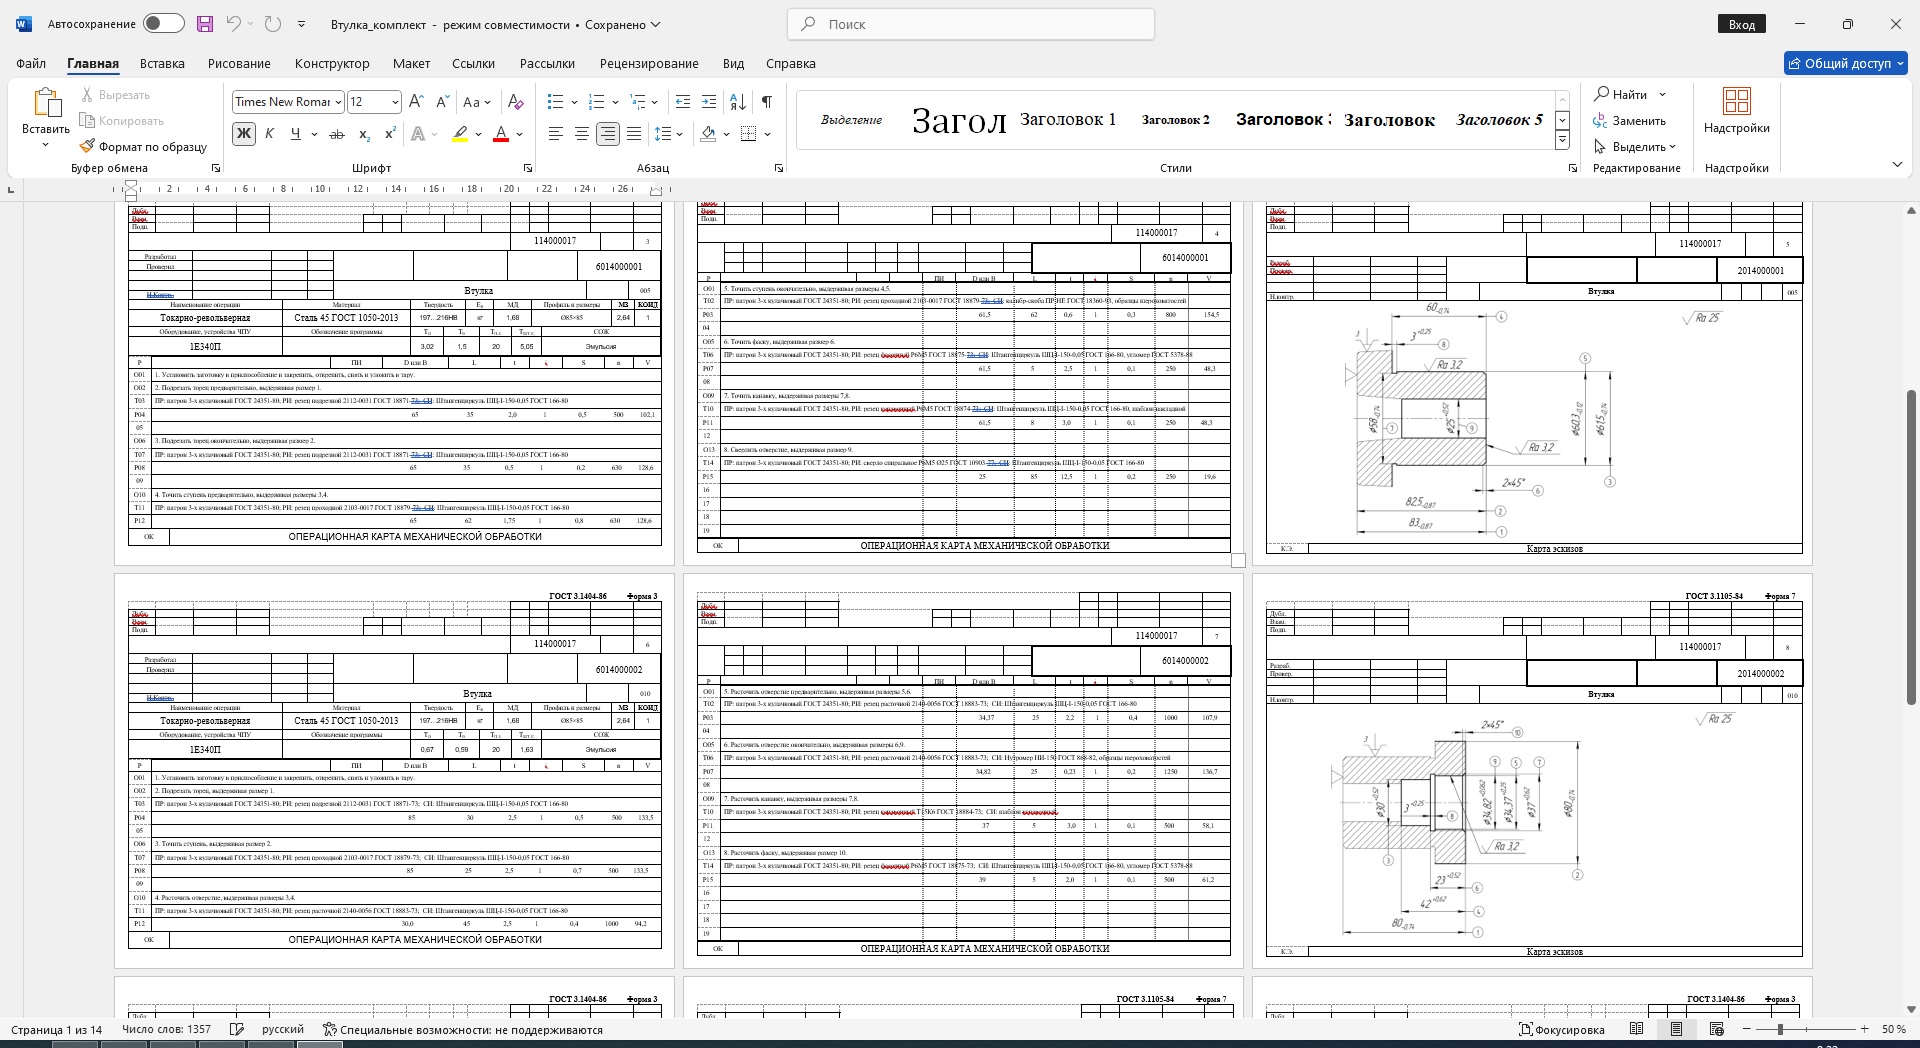
Task: Open the Вставка ribbon tab
Action: [x=162, y=63]
